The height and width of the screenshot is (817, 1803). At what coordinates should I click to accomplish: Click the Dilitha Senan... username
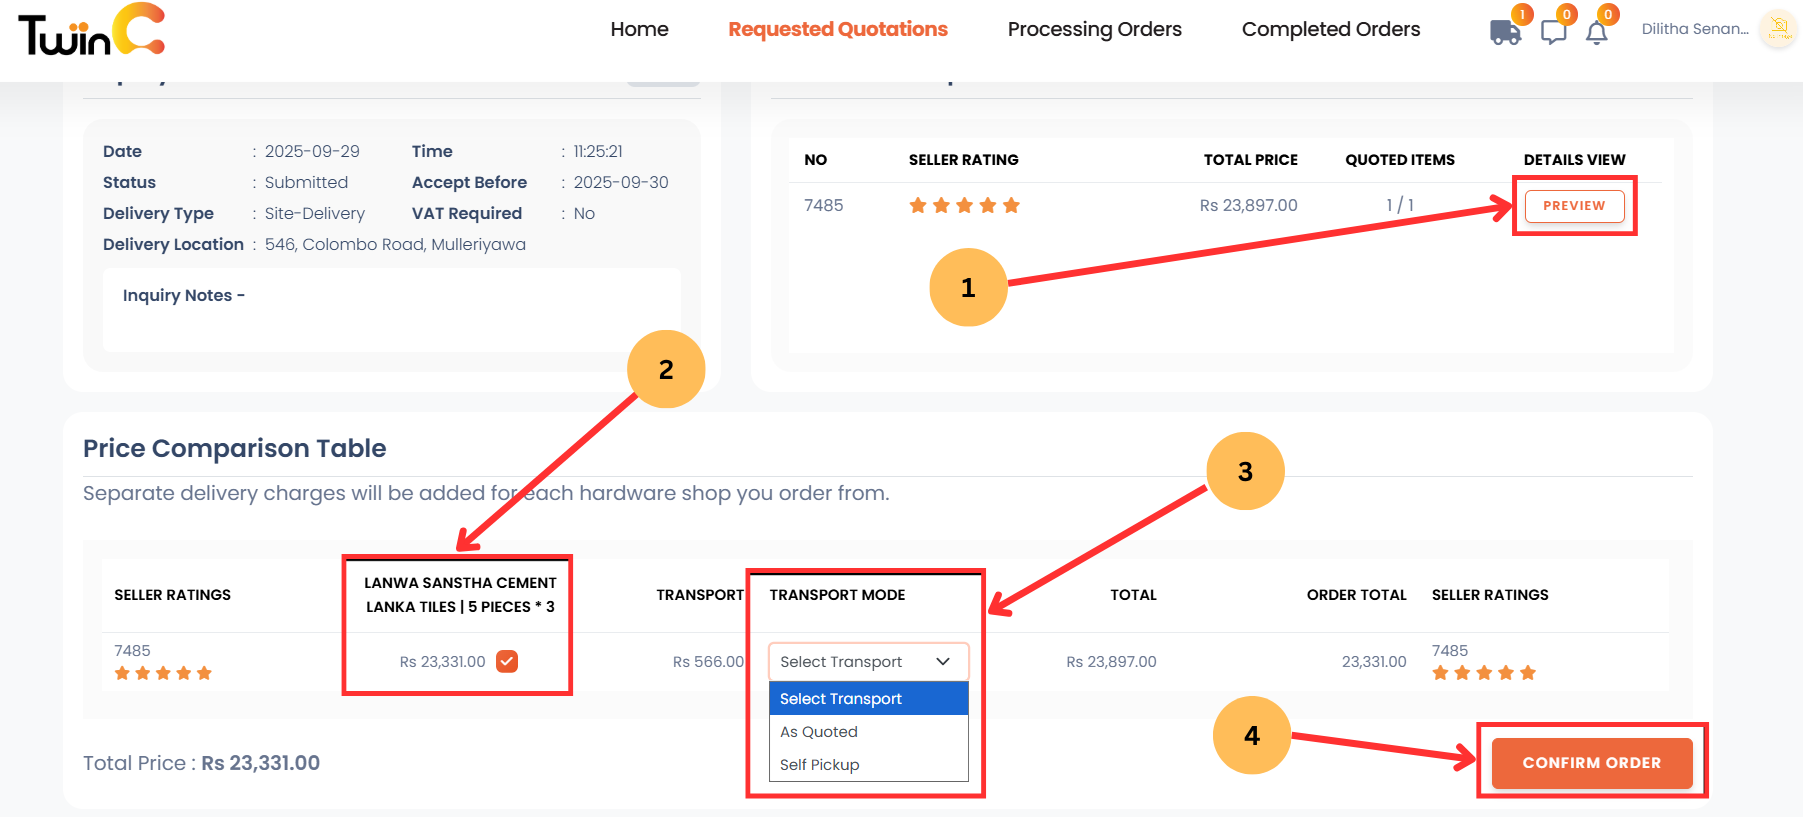(x=1695, y=29)
